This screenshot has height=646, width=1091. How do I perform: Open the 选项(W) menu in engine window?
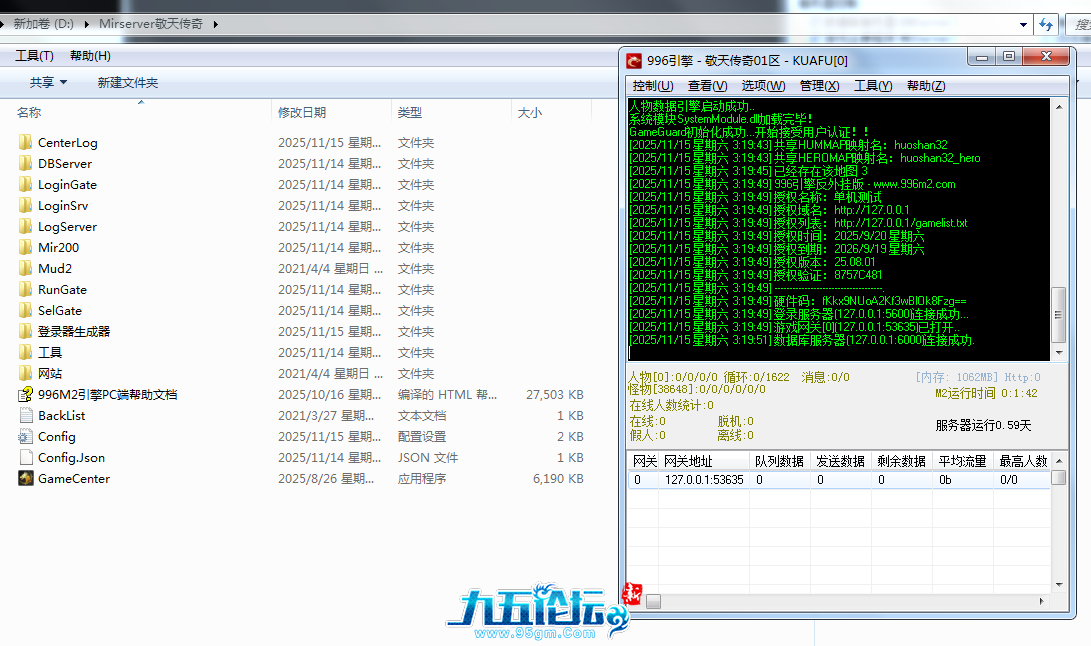763,86
